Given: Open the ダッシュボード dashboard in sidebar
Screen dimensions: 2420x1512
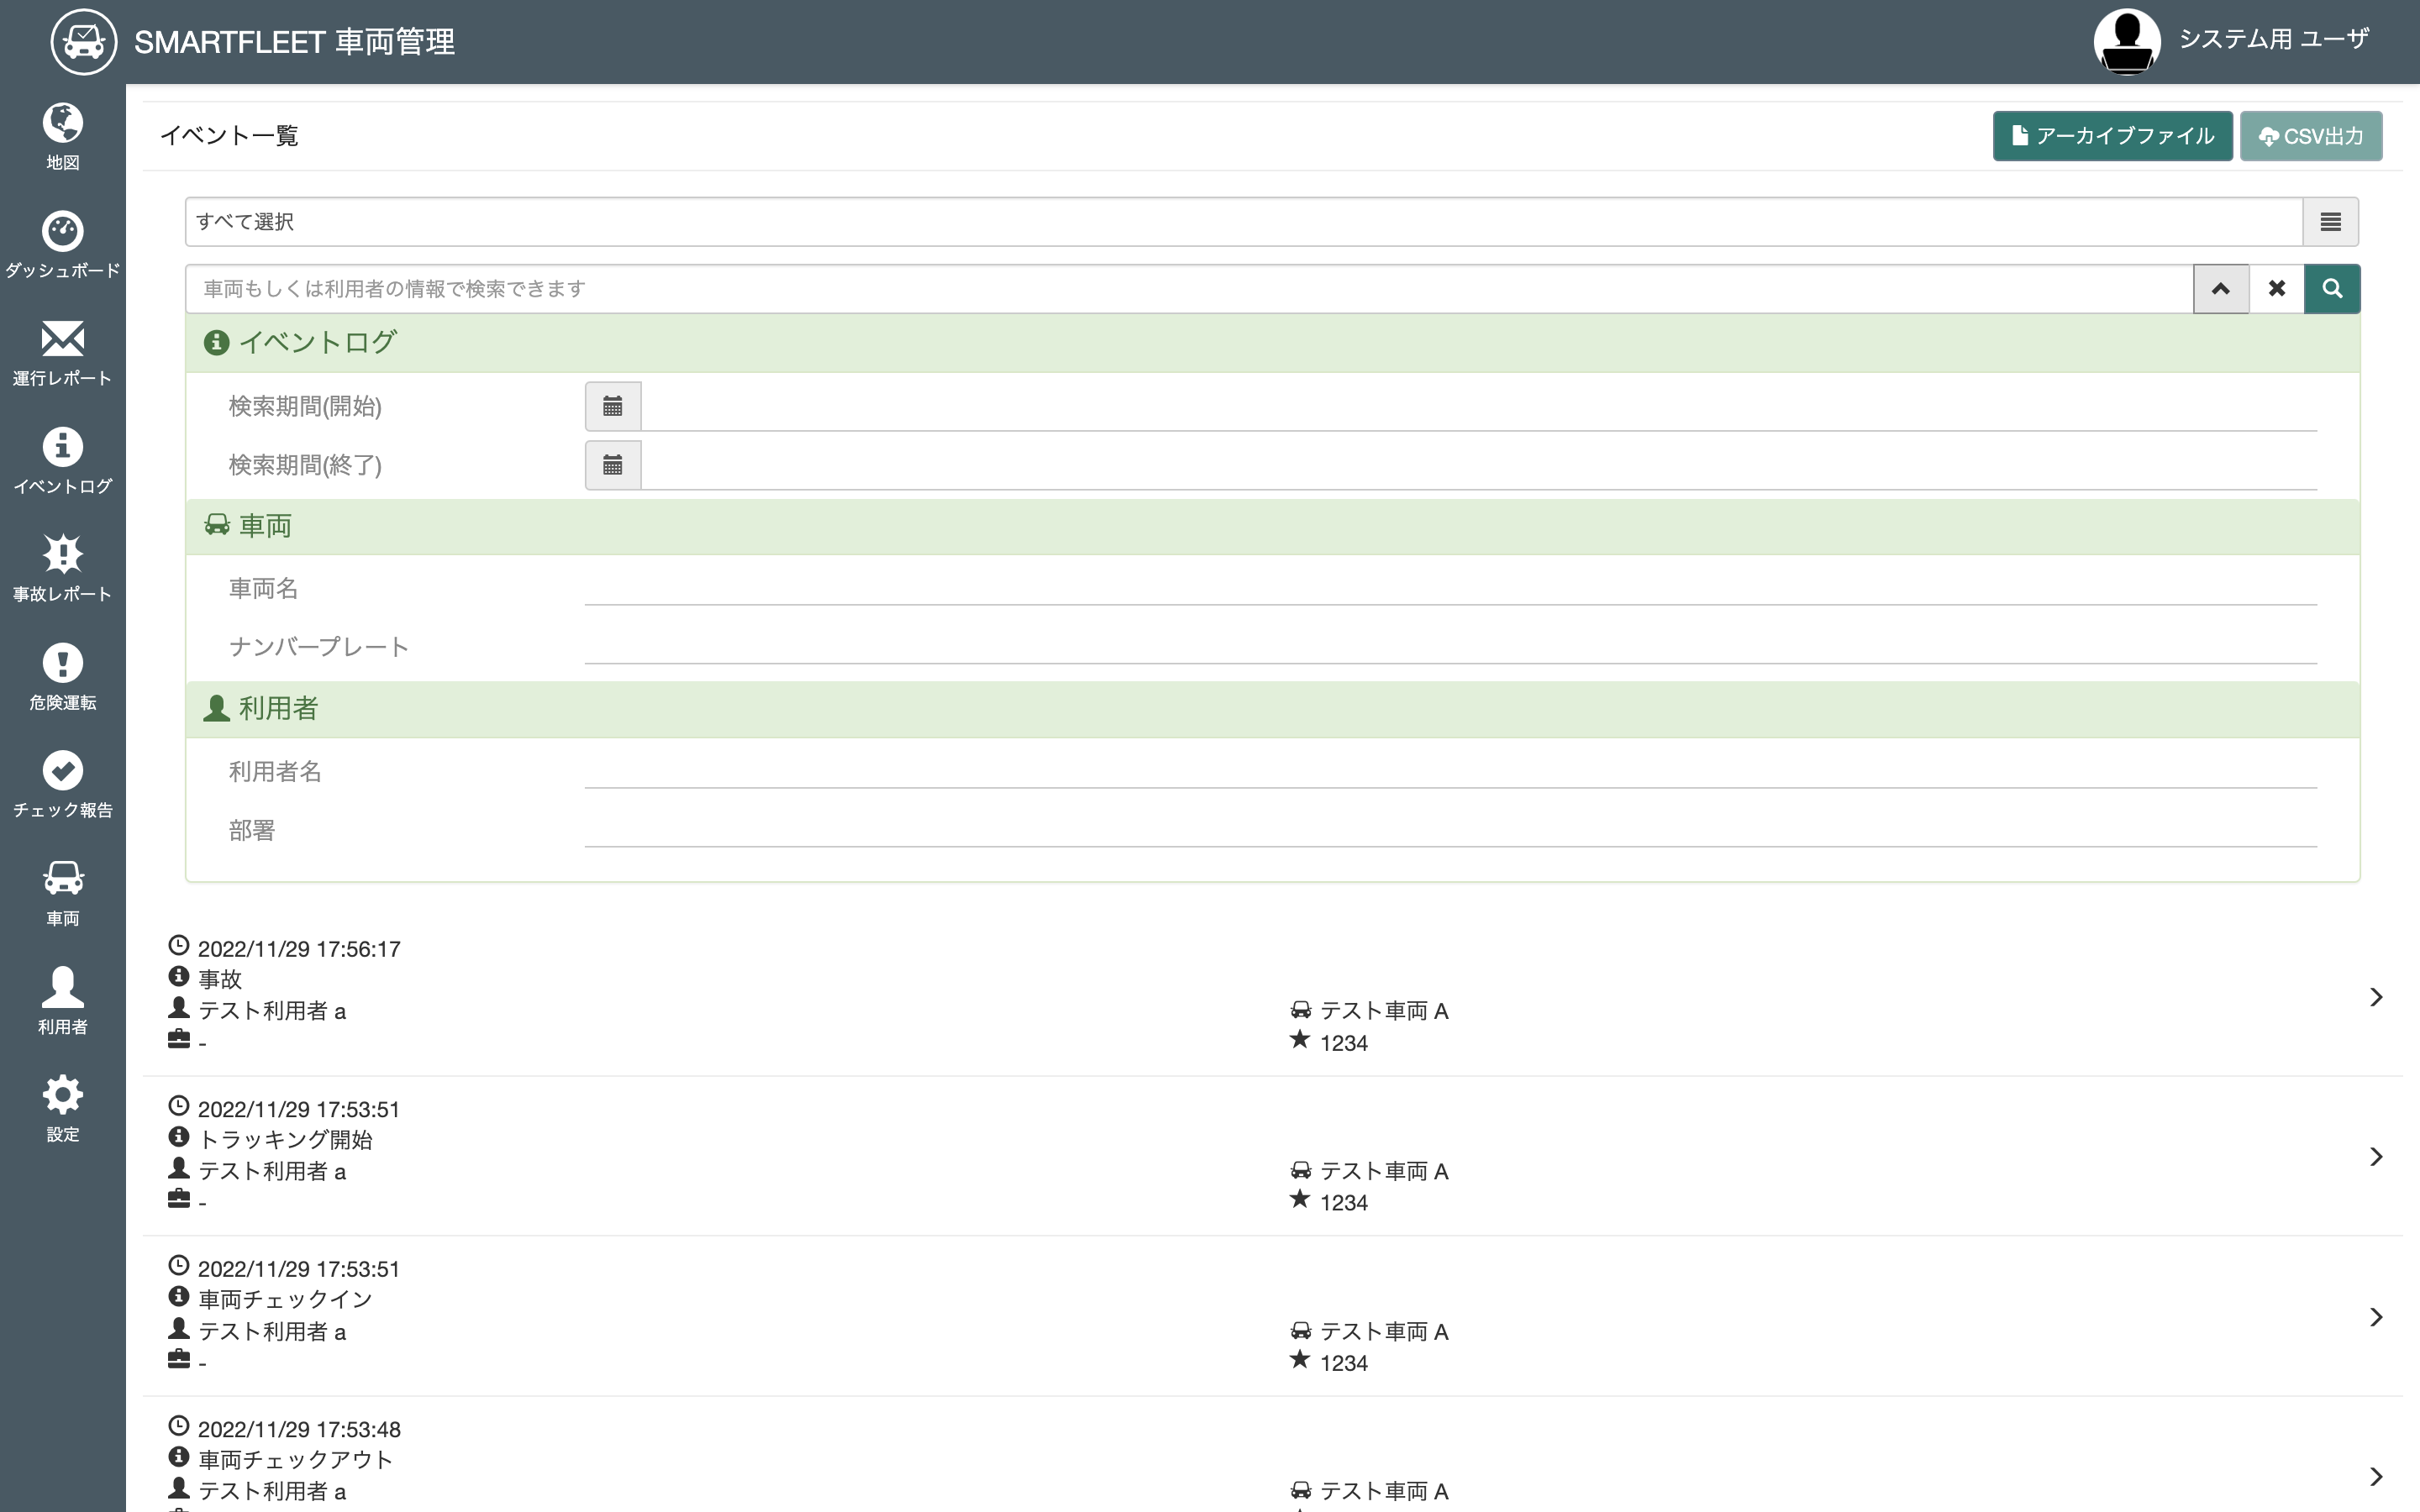Looking at the screenshot, I should point(62,245).
